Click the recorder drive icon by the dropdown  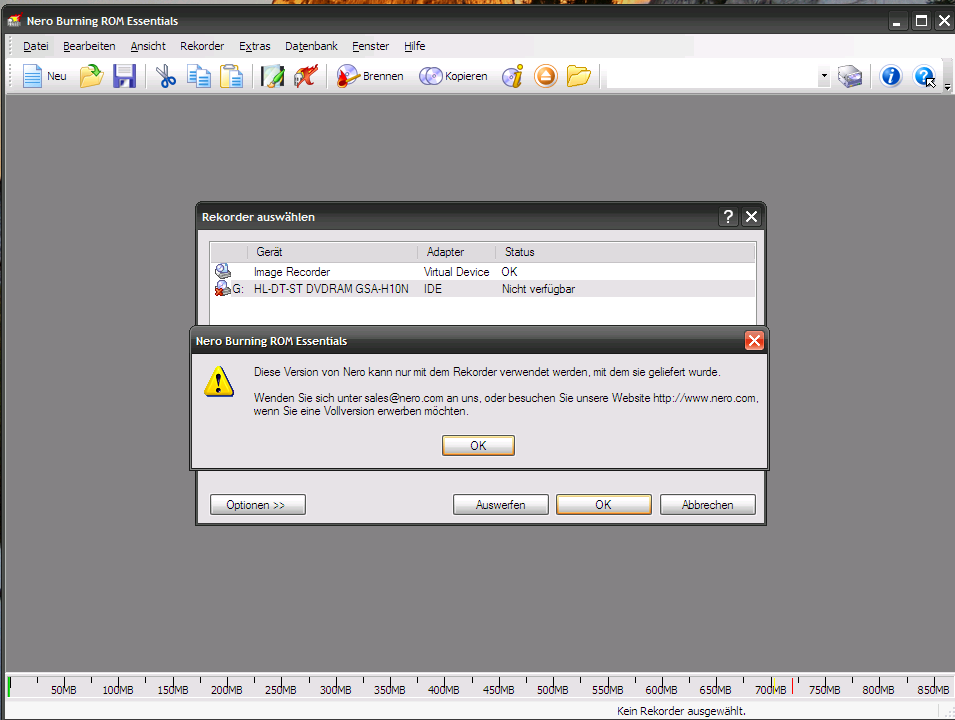click(x=850, y=76)
